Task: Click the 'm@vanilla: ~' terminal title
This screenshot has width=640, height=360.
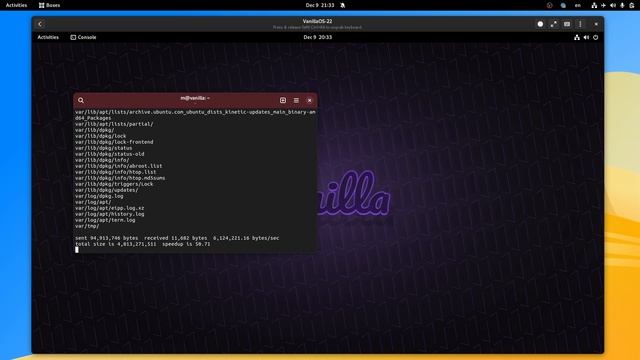Action: [x=195, y=98]
